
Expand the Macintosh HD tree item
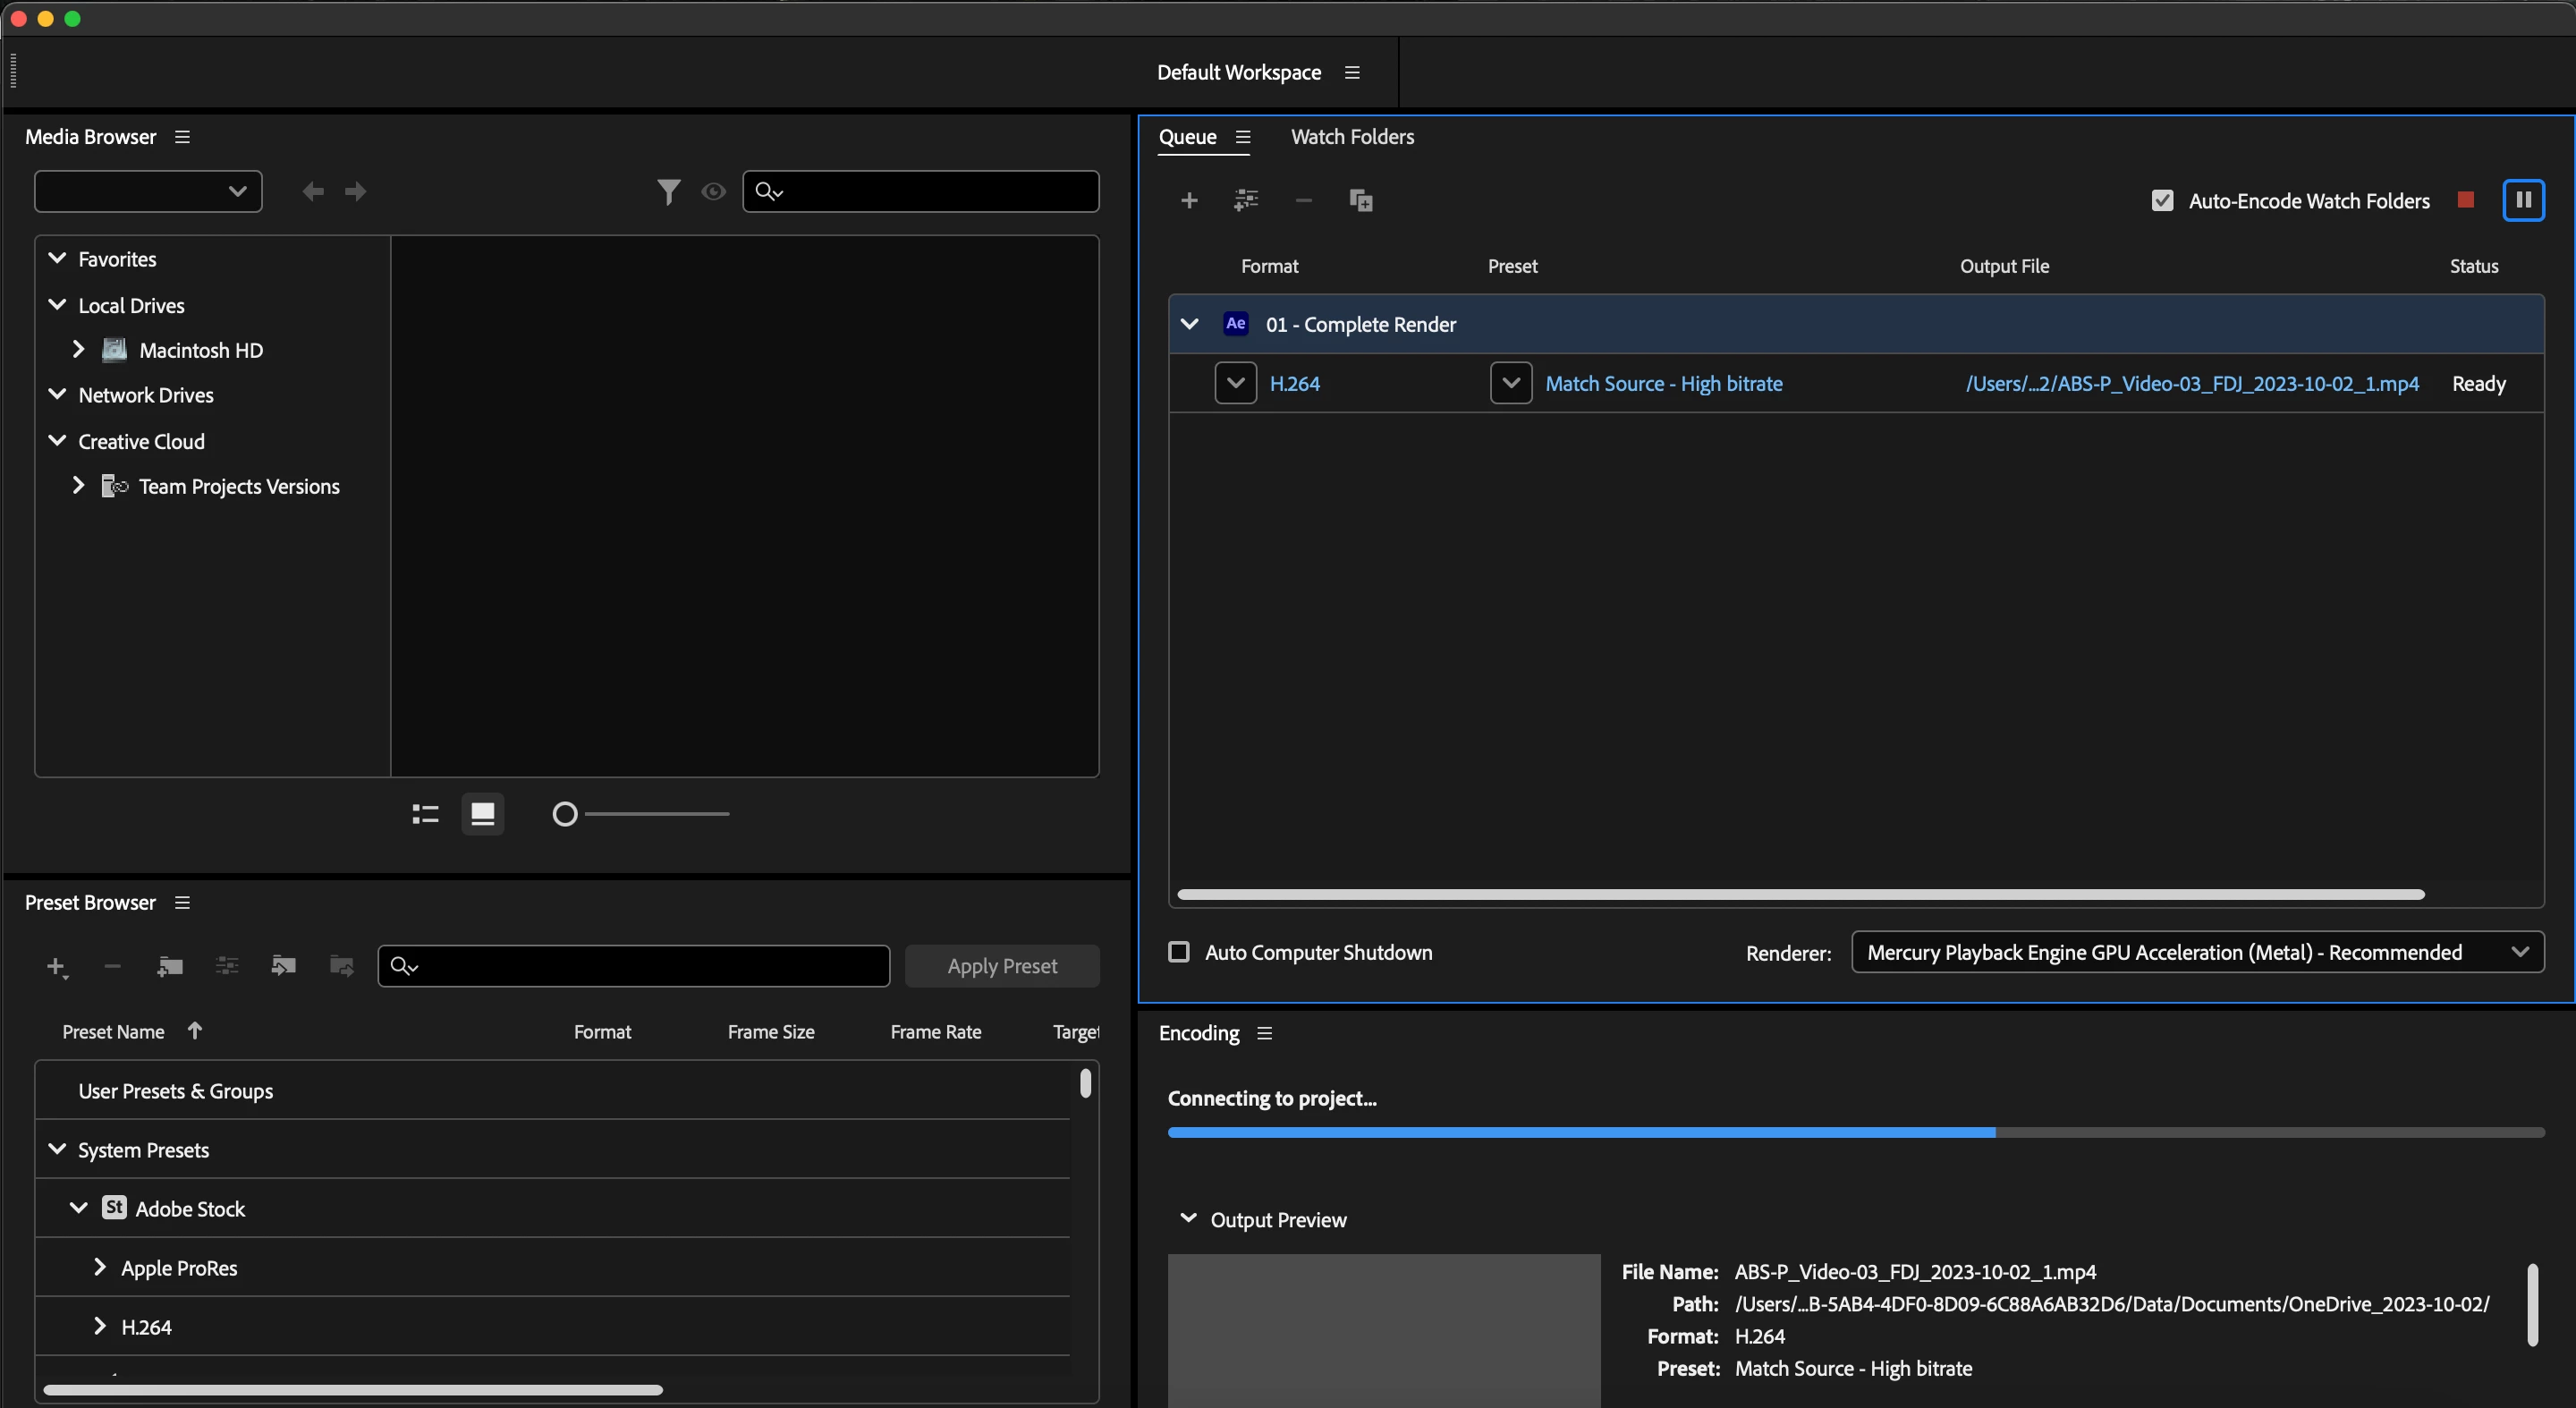coord(78,350)
